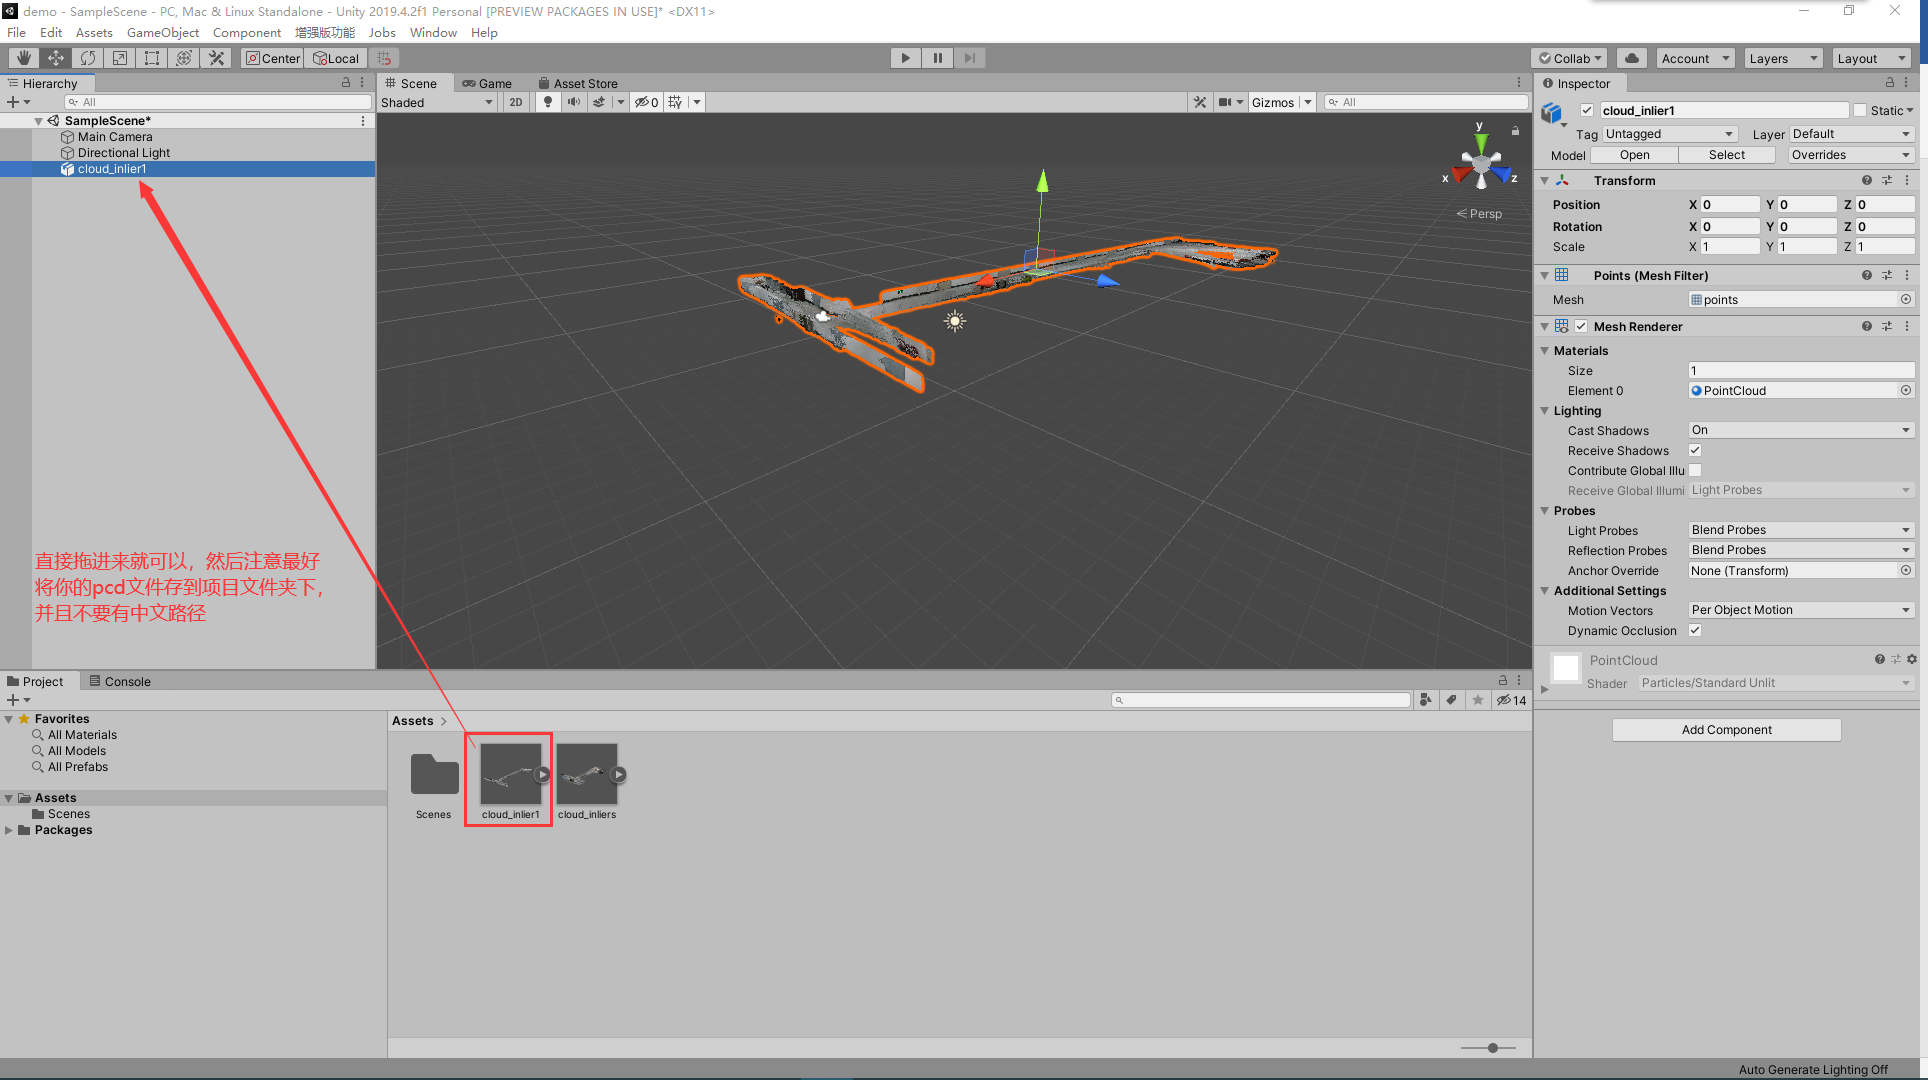Click the Pause button

(x=937, y=58)
